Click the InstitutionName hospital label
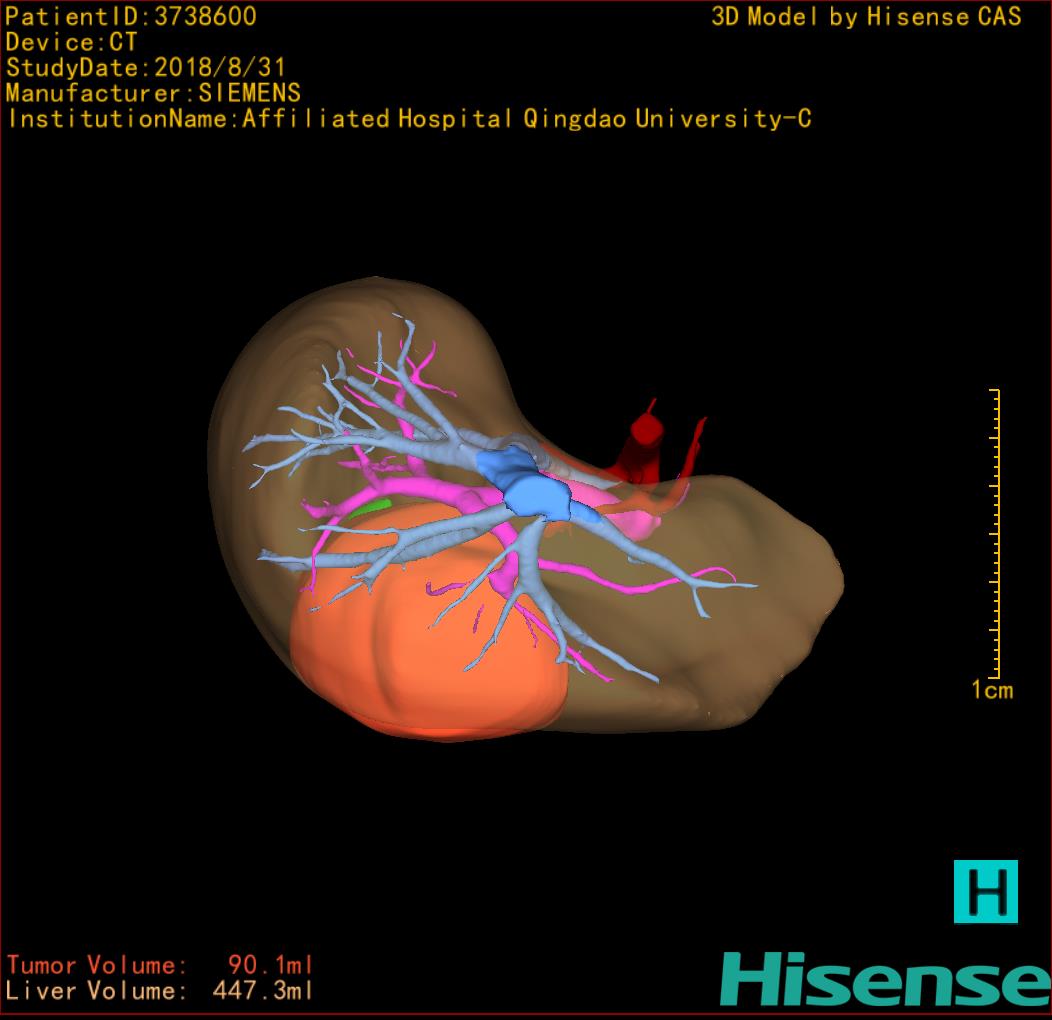The image size is (1052, 1020). [409, 119]
